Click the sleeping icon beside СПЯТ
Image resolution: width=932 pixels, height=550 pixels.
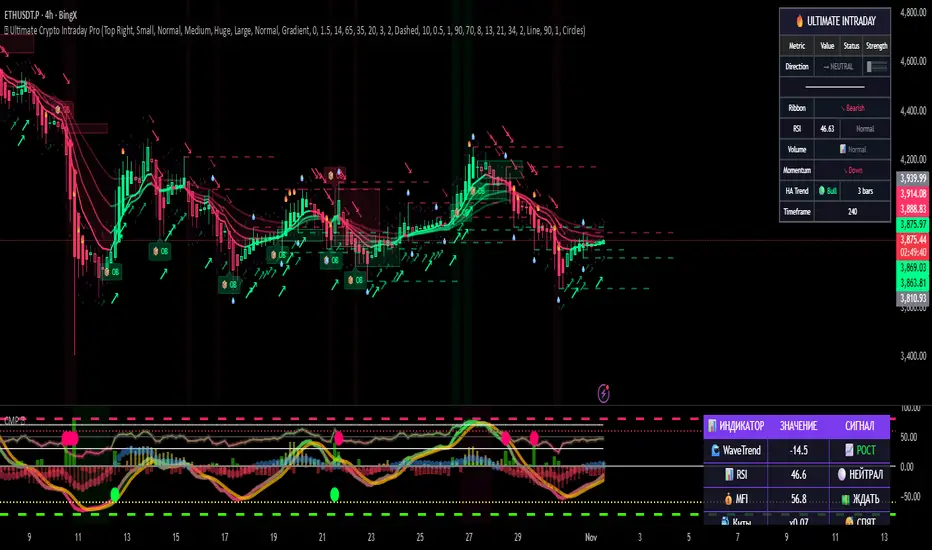pos(849,521)
